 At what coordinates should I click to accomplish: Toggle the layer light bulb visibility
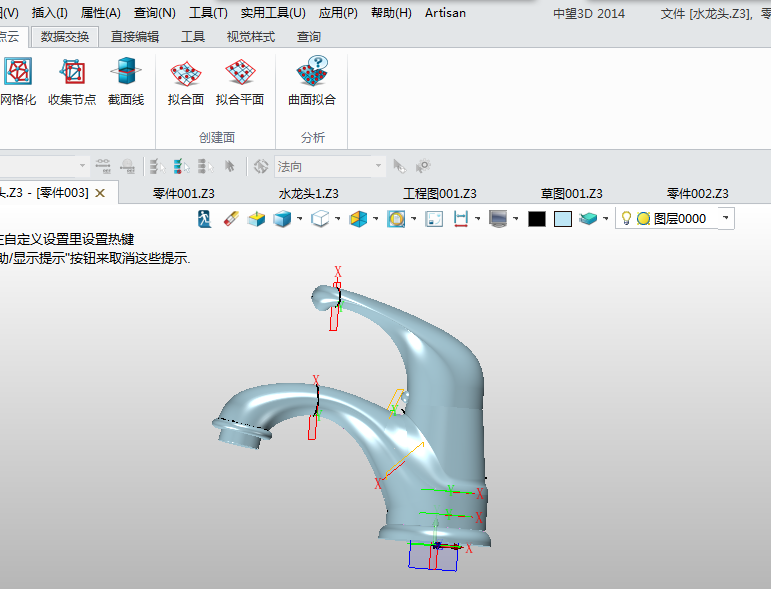626,218
